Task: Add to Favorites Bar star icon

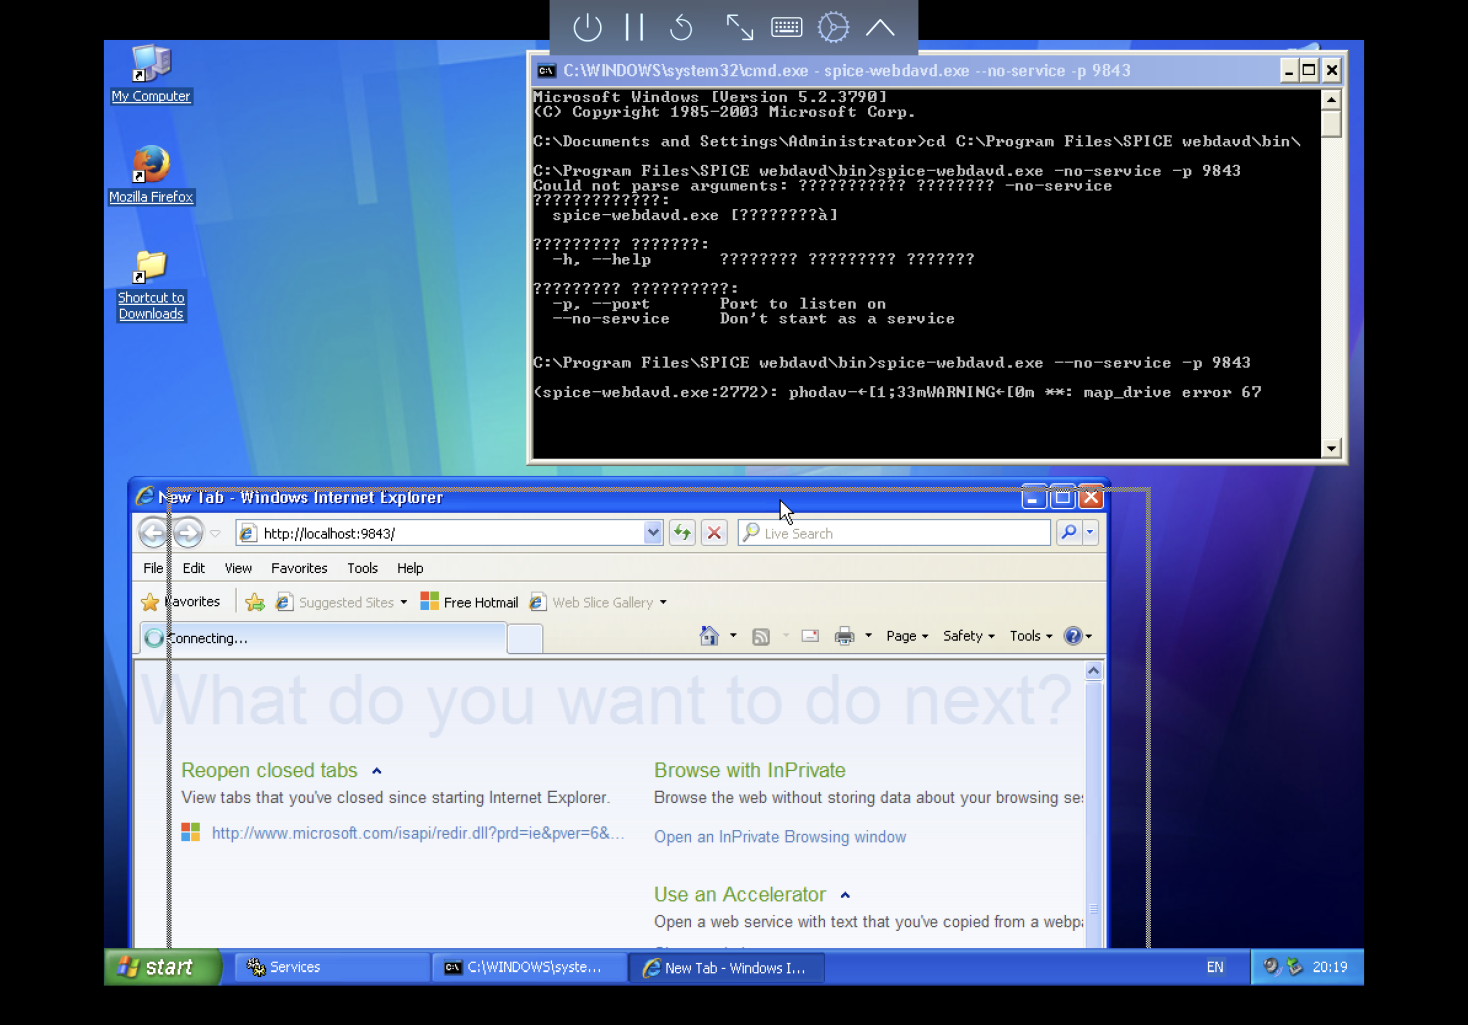Action: 255,602
